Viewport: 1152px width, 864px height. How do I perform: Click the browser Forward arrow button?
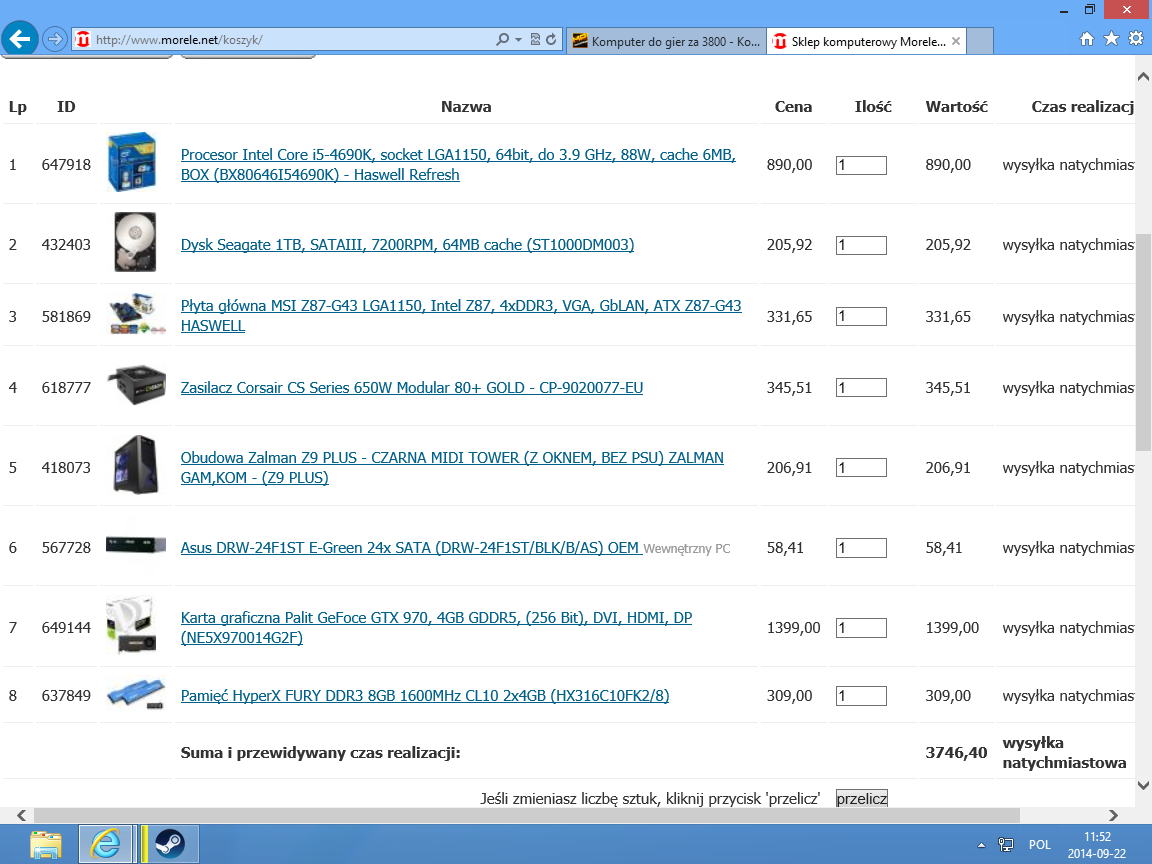click(54, 39)
